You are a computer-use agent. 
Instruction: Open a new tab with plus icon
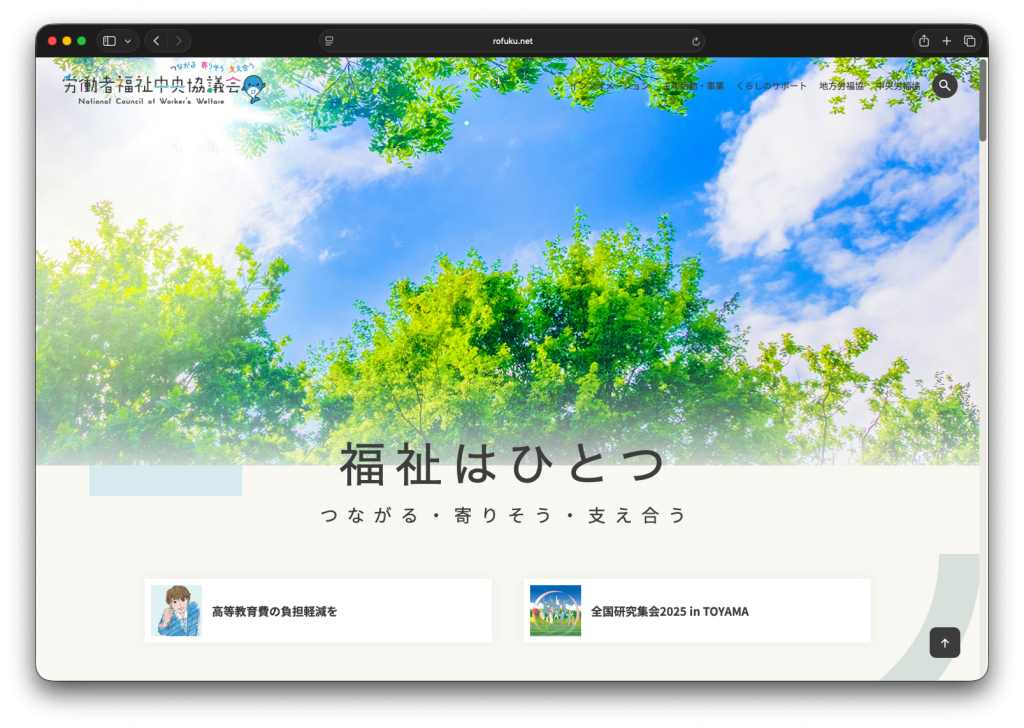[x=946, y=41]
